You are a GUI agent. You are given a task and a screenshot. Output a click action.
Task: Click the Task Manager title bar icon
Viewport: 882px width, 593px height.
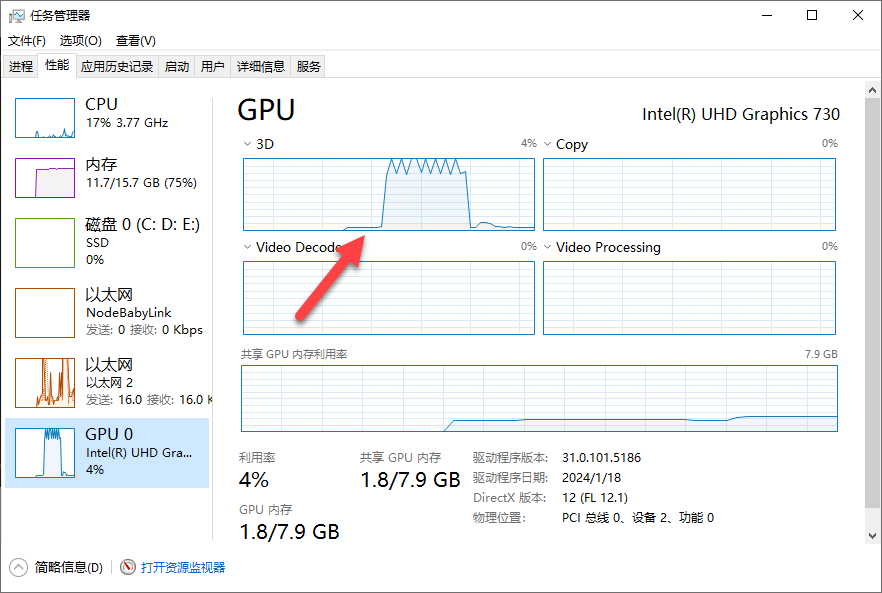coord(16,15)
